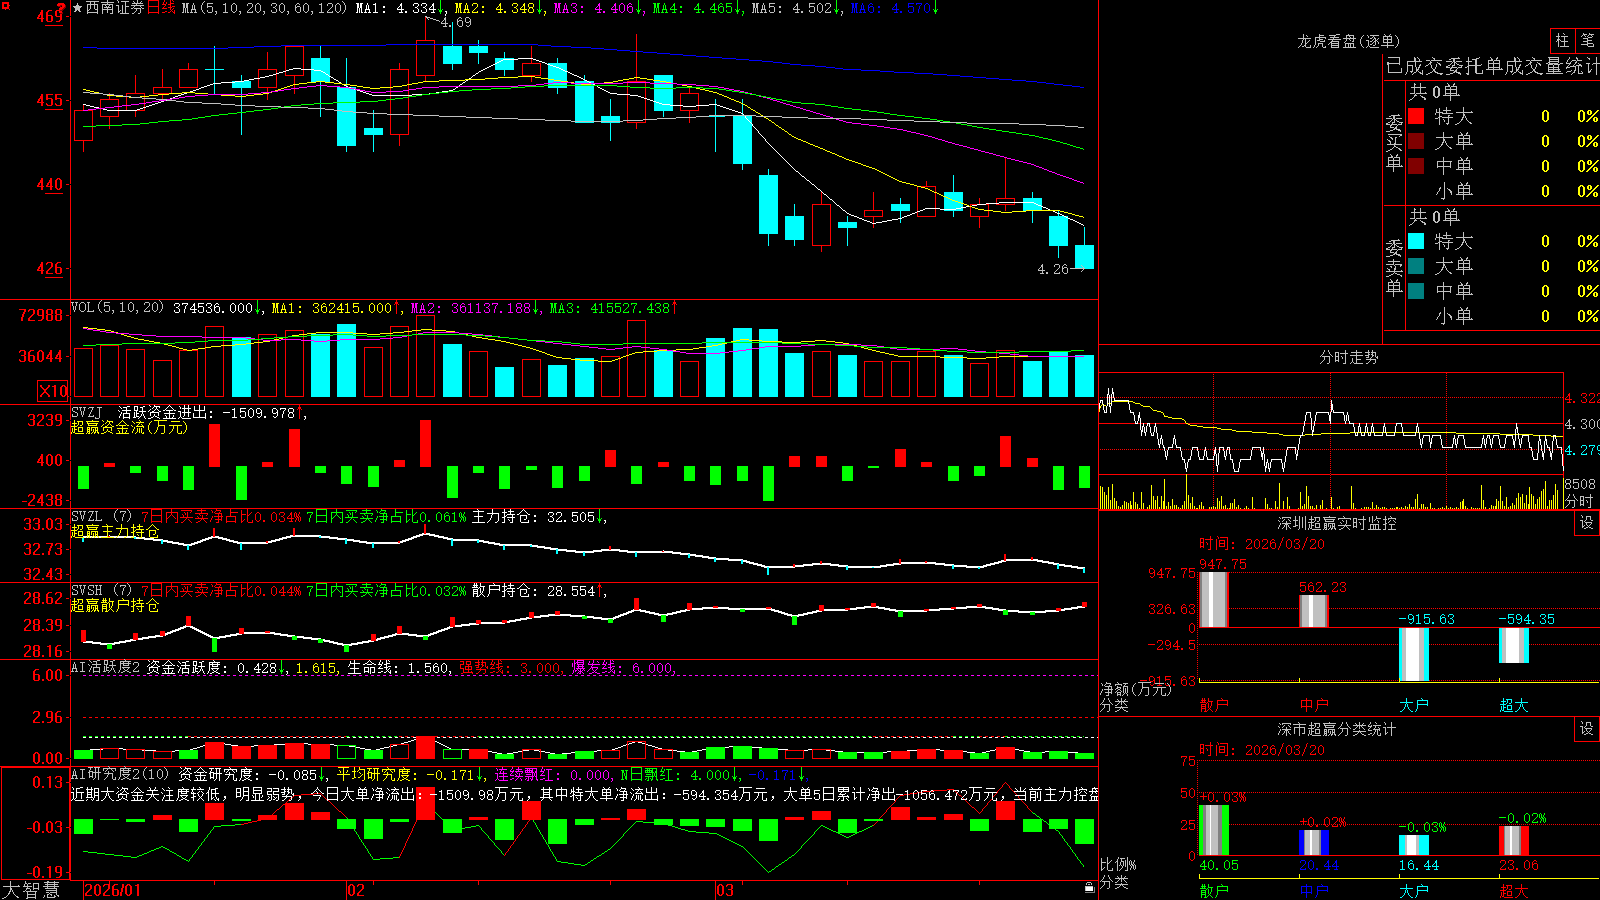Click the 40.05 散户 percentage bar
This screenshot has height=900, width=1600.
click(x=1214, y=830)
